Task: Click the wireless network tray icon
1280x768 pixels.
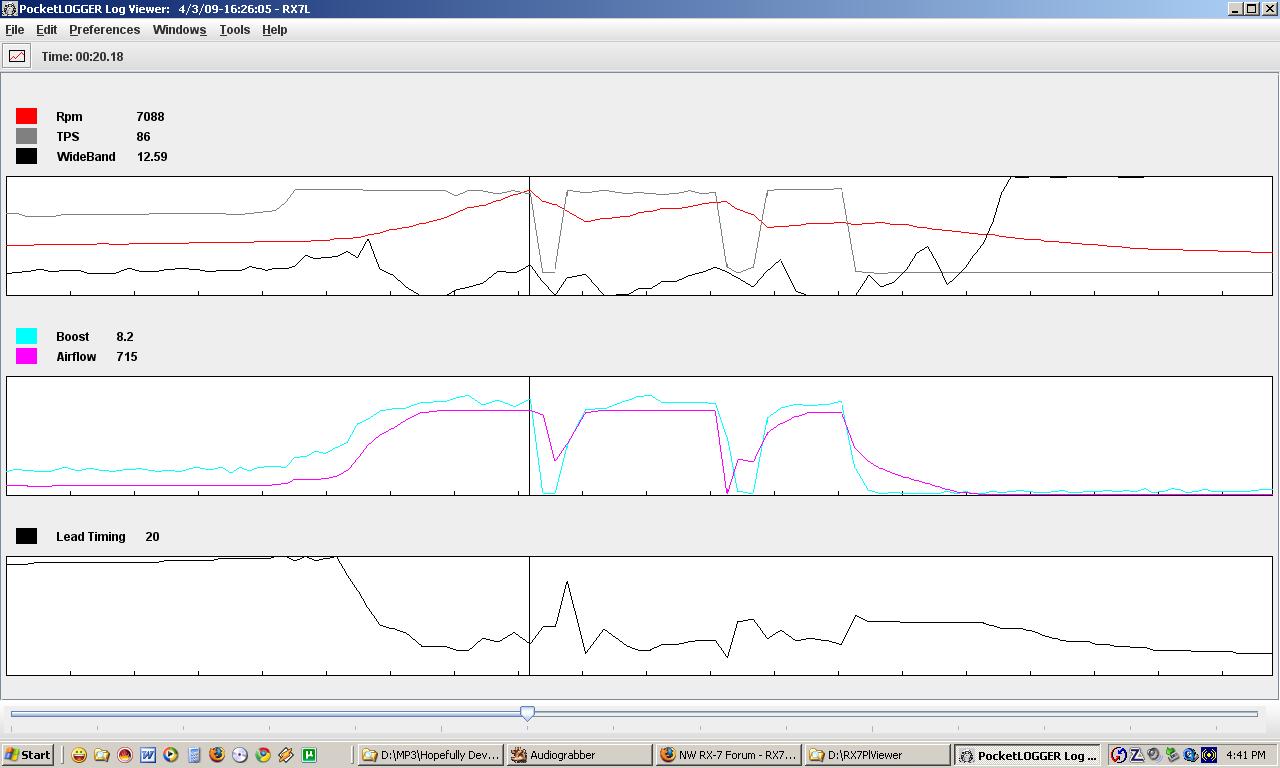Action: pos(1208,755)
